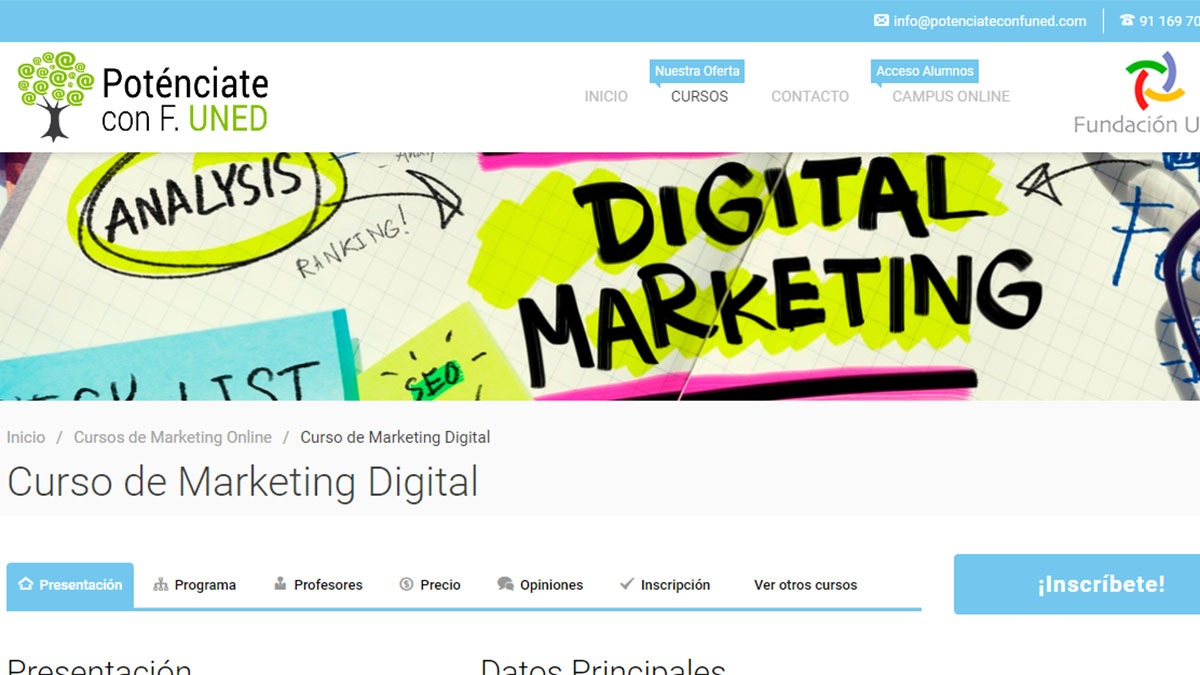Click the person icon beside Profesores

280,584
